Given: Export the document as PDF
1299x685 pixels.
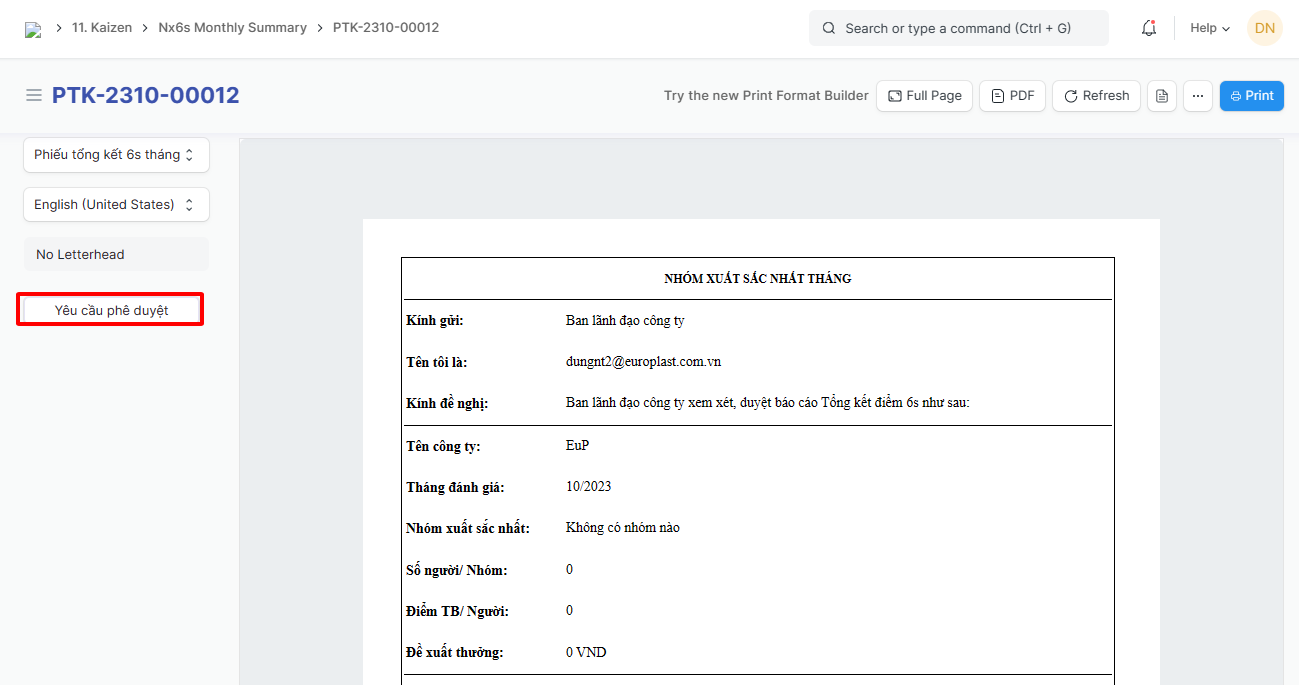Looking at the screenshot, I should click(x=1012, y=96).
